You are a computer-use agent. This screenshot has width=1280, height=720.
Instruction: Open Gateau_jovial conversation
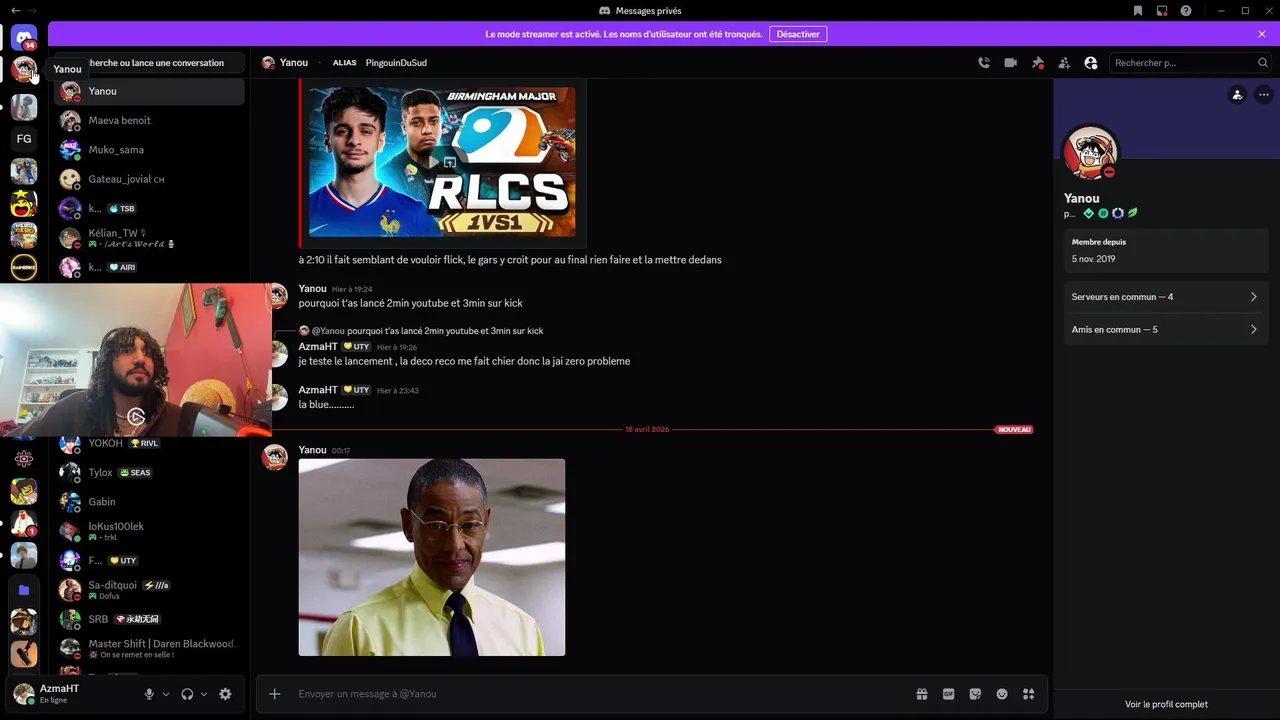[149, 179]
